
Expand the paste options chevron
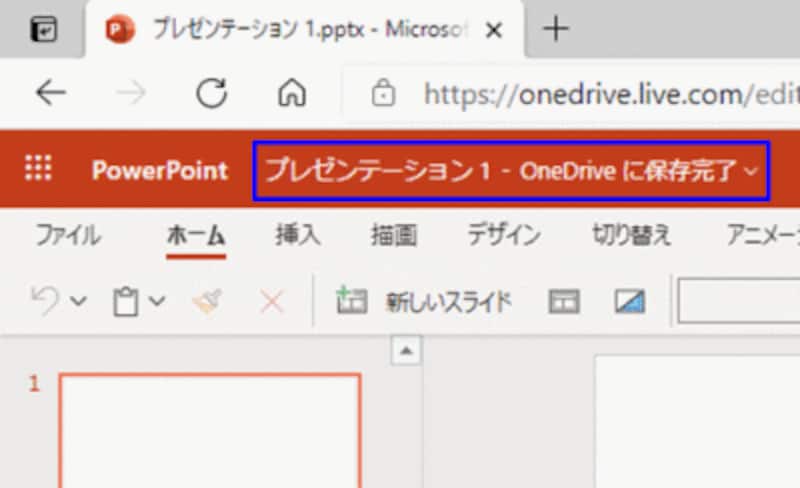coord(157,301)
